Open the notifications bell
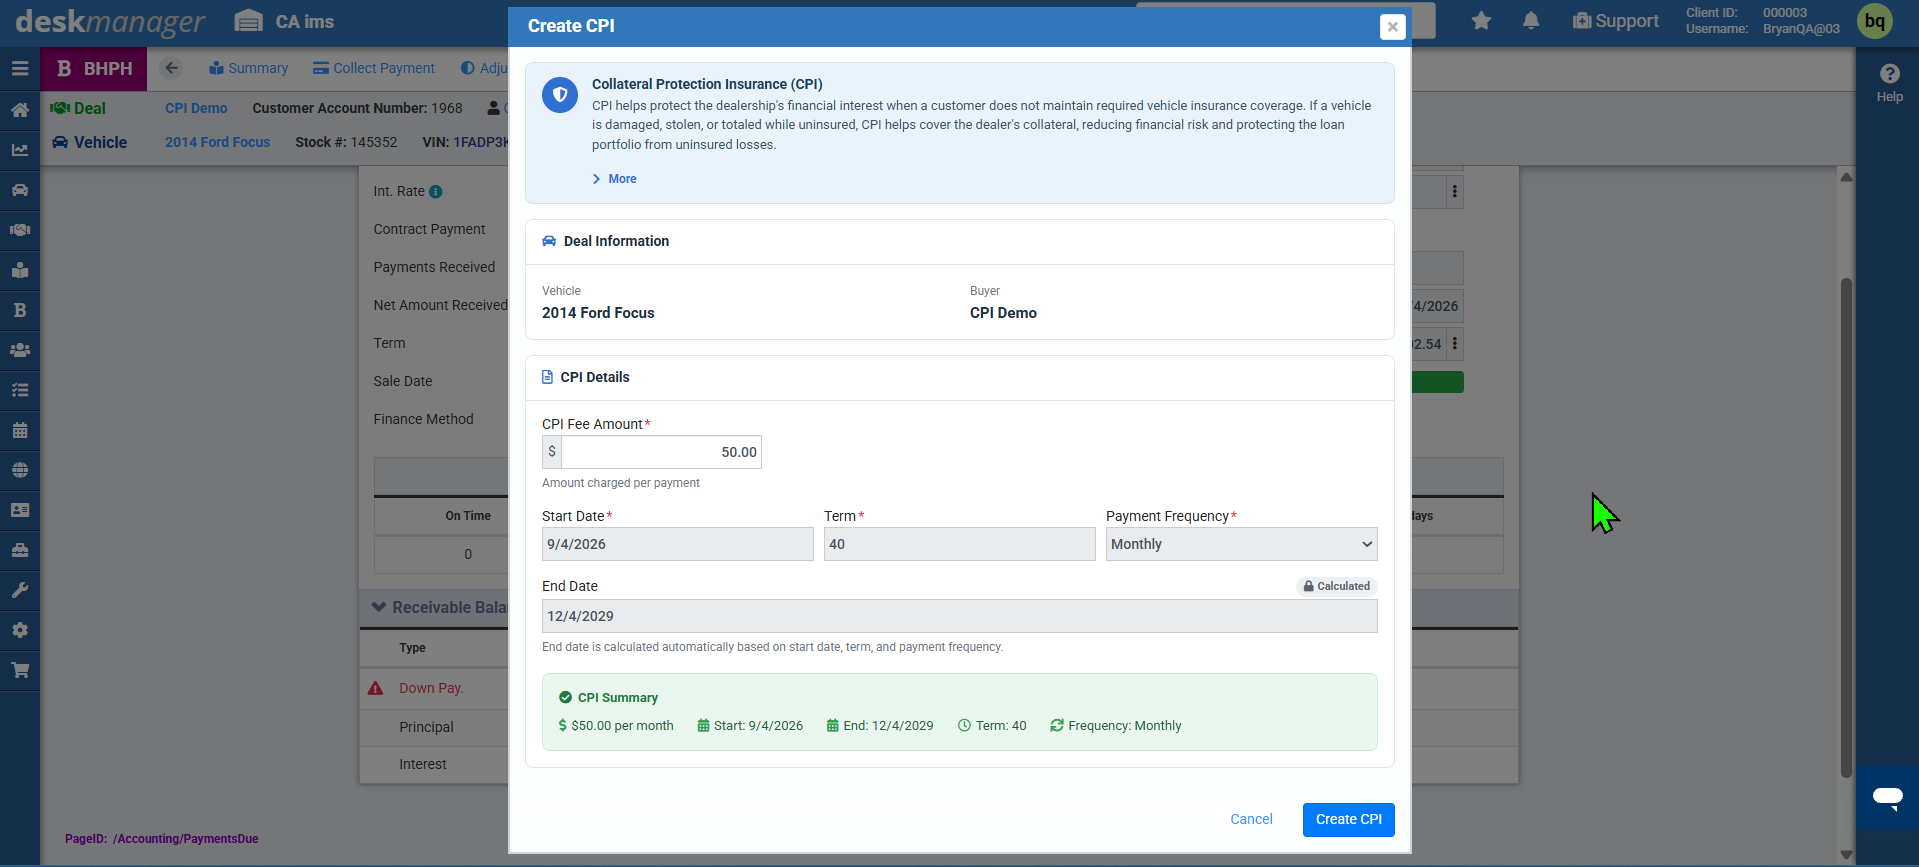Image resolution: width=1919 pixels, height=867 pixels. (1531, 21)
